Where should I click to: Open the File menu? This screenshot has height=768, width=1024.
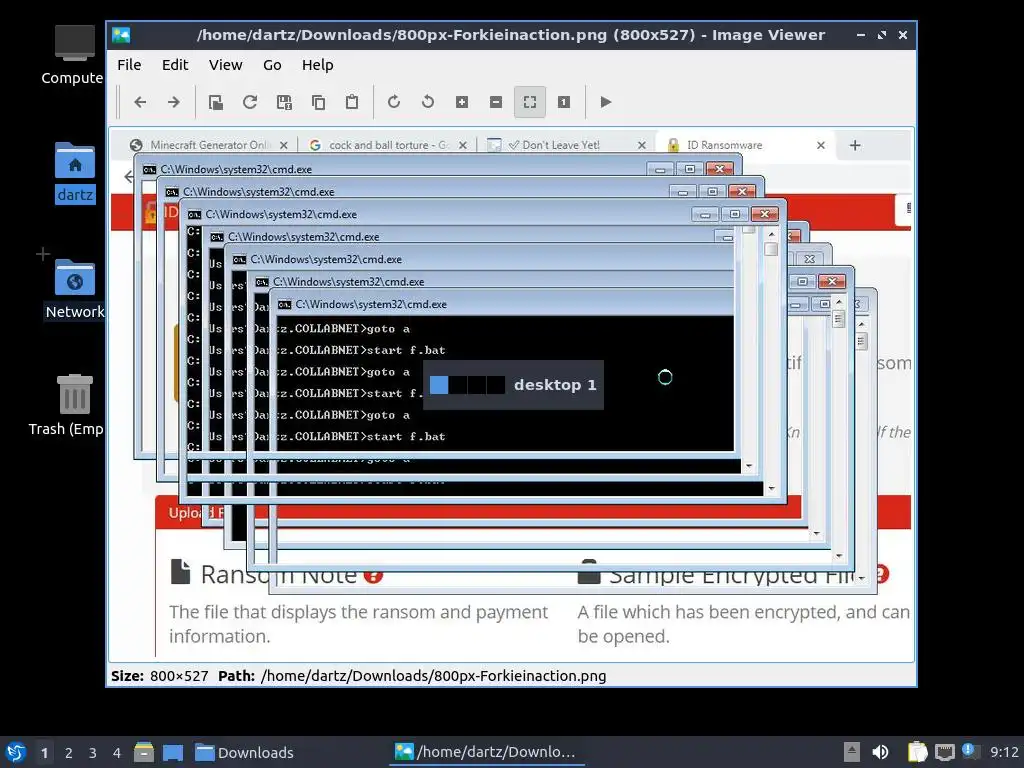pos(129,65)
